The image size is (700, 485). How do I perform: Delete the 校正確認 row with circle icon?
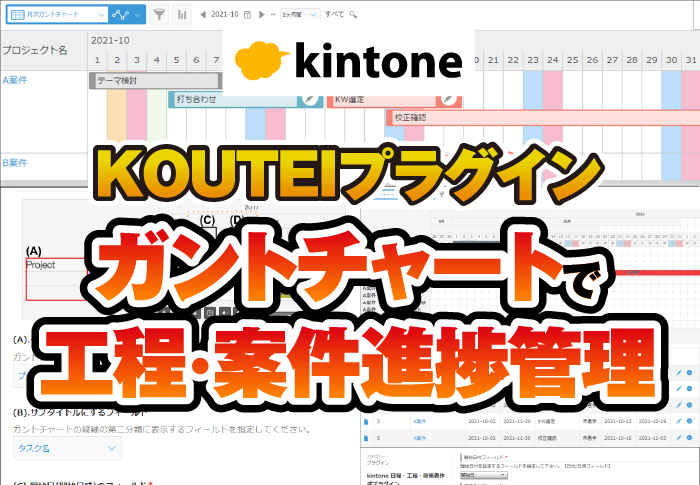pos(689,438)
